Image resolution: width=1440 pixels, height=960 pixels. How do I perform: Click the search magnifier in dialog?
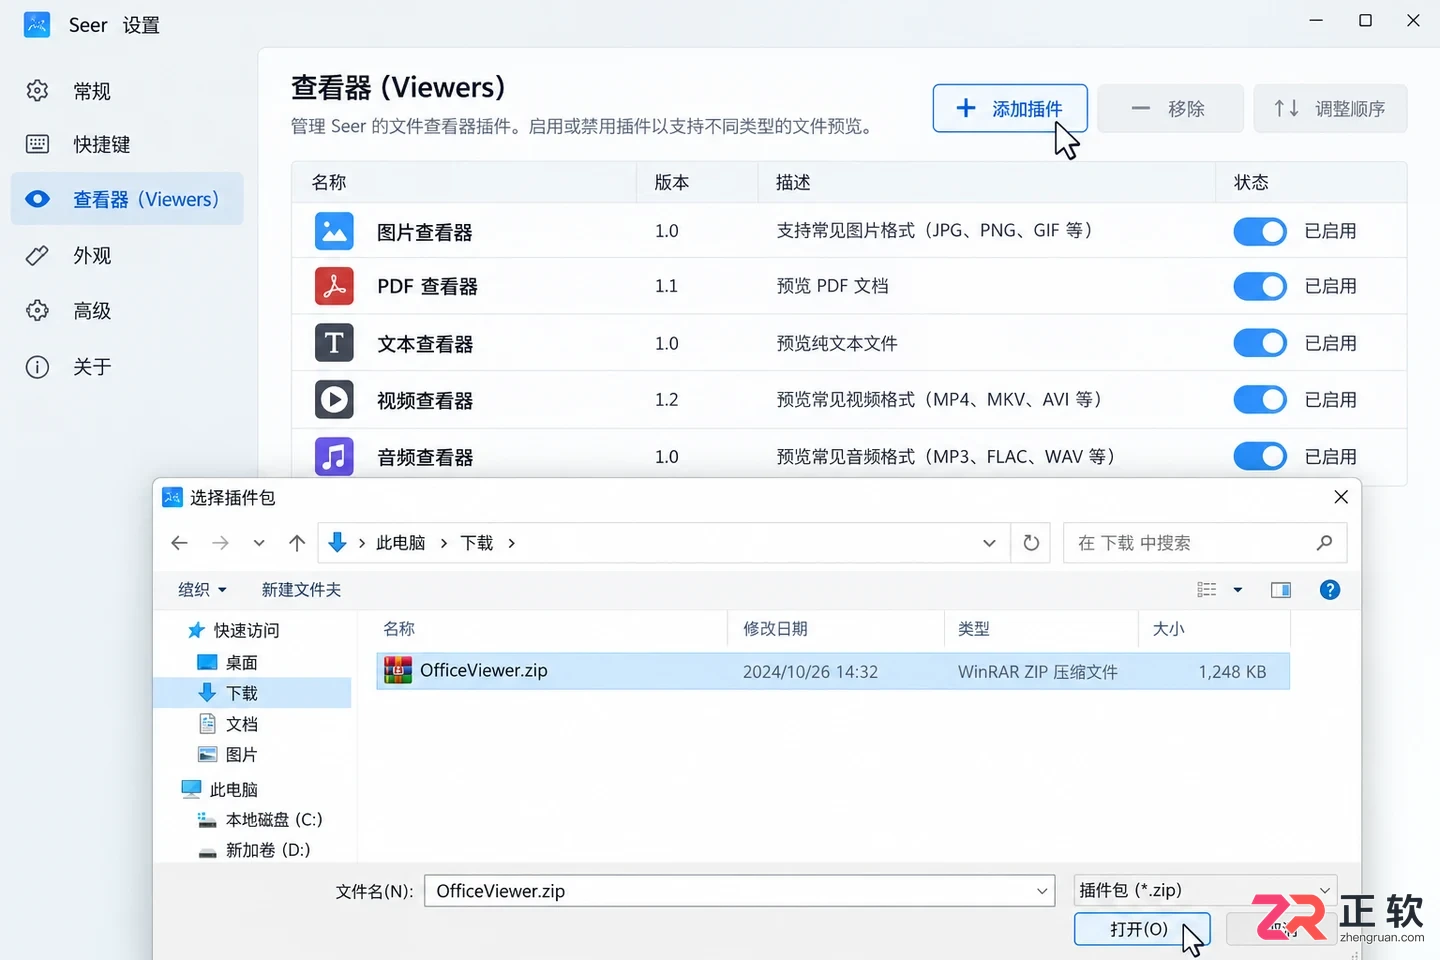click(1325, 543)
